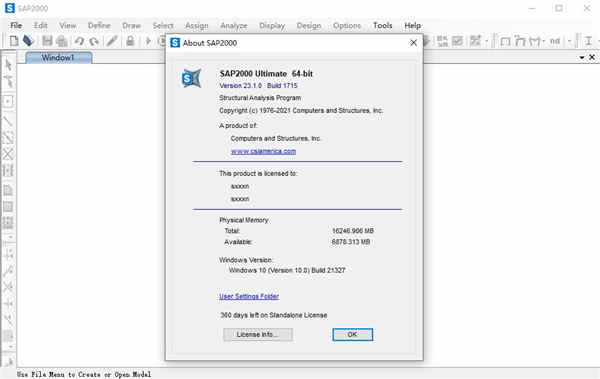Click the rectangle frame icon in right toolbar
The image size is (600, 379).
pos(505,41)
